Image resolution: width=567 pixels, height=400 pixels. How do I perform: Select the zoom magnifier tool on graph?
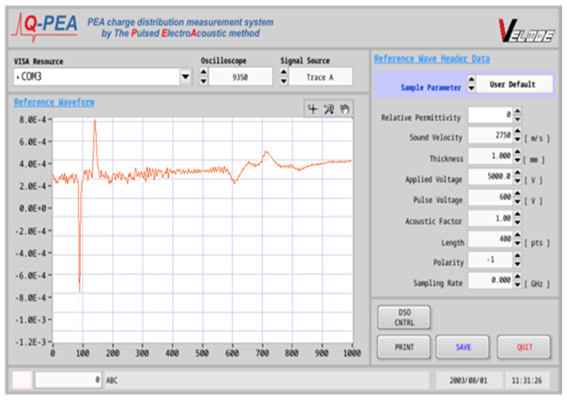[329, 109]
